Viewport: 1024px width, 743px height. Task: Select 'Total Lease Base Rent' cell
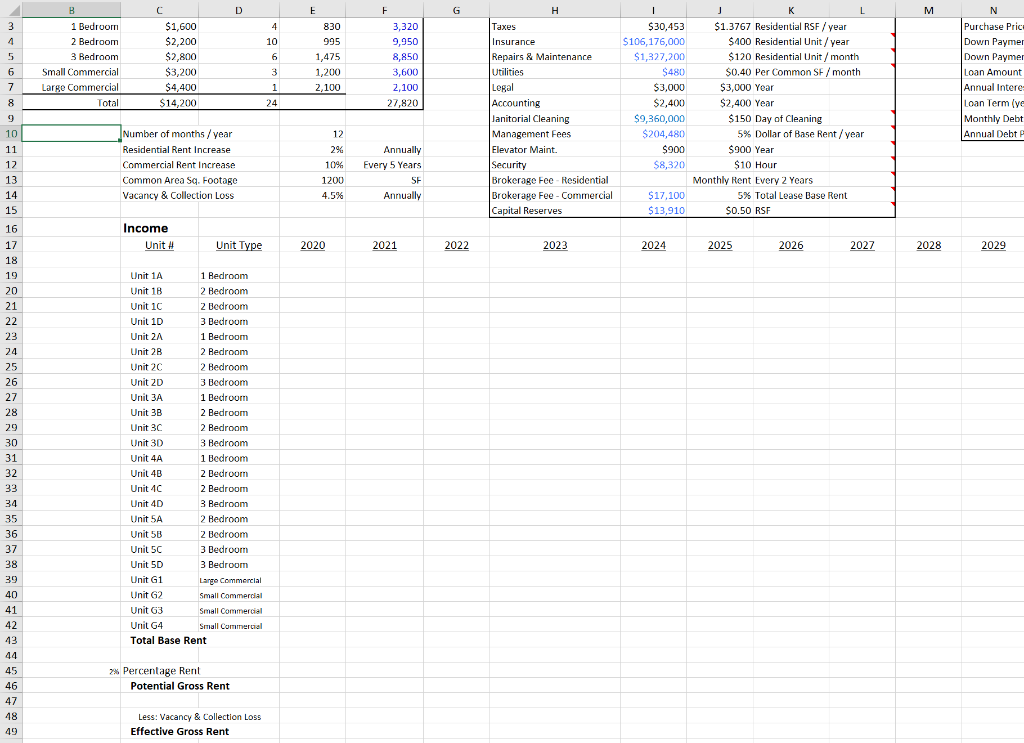tap(801, 195)
